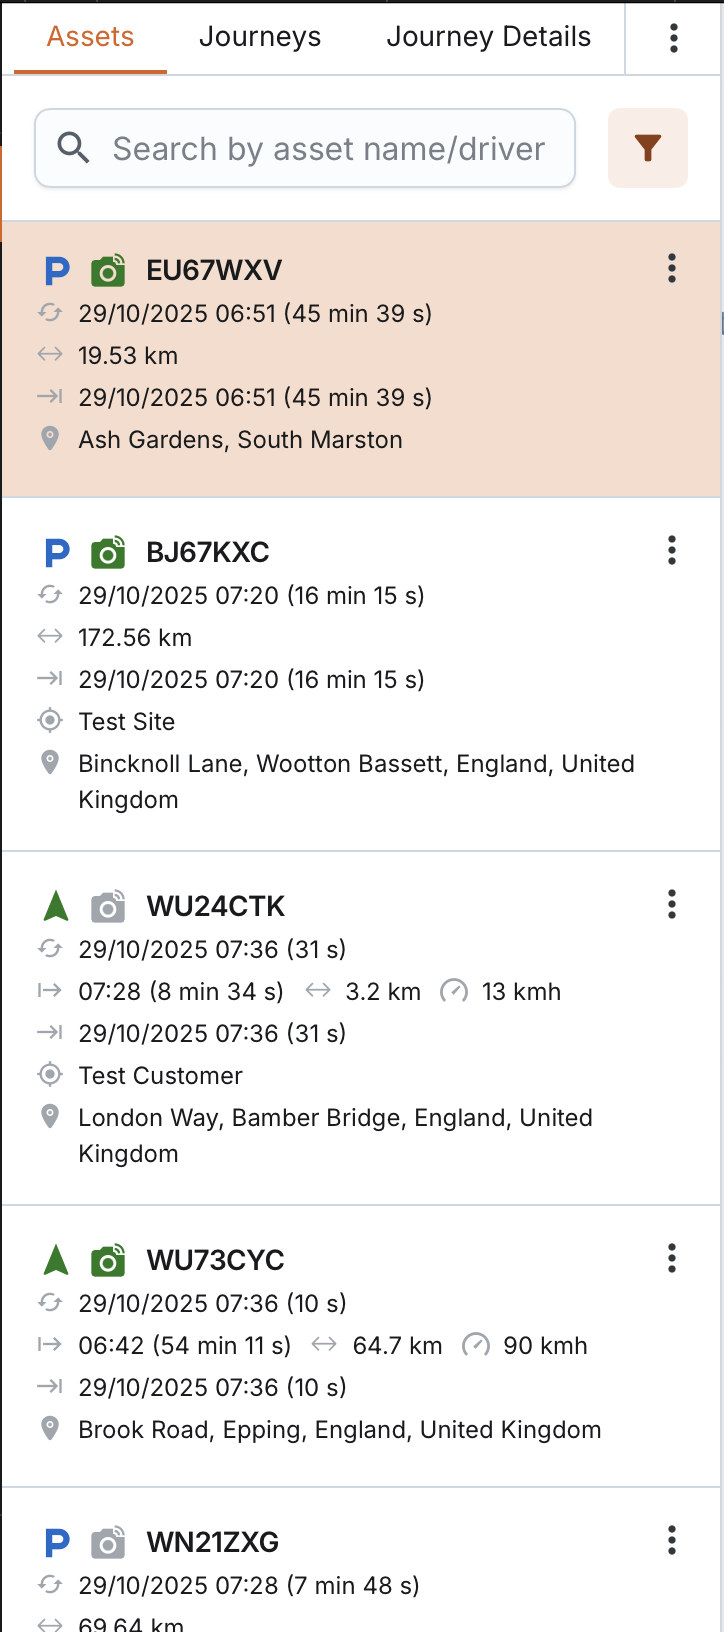Switch to the Journey Details tab
Viewport: 724px width, 1632px height.
[489, 37]
